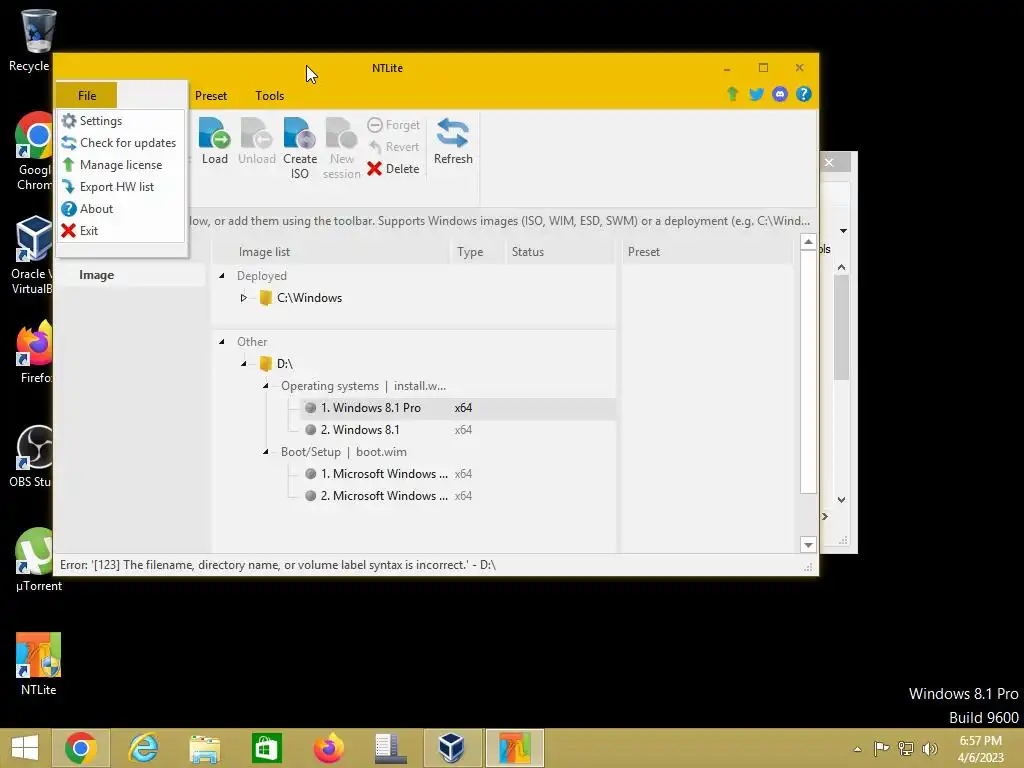Switch to the Preset ribbon tab
Screen dimensions: 1024x768
(211, 95)
